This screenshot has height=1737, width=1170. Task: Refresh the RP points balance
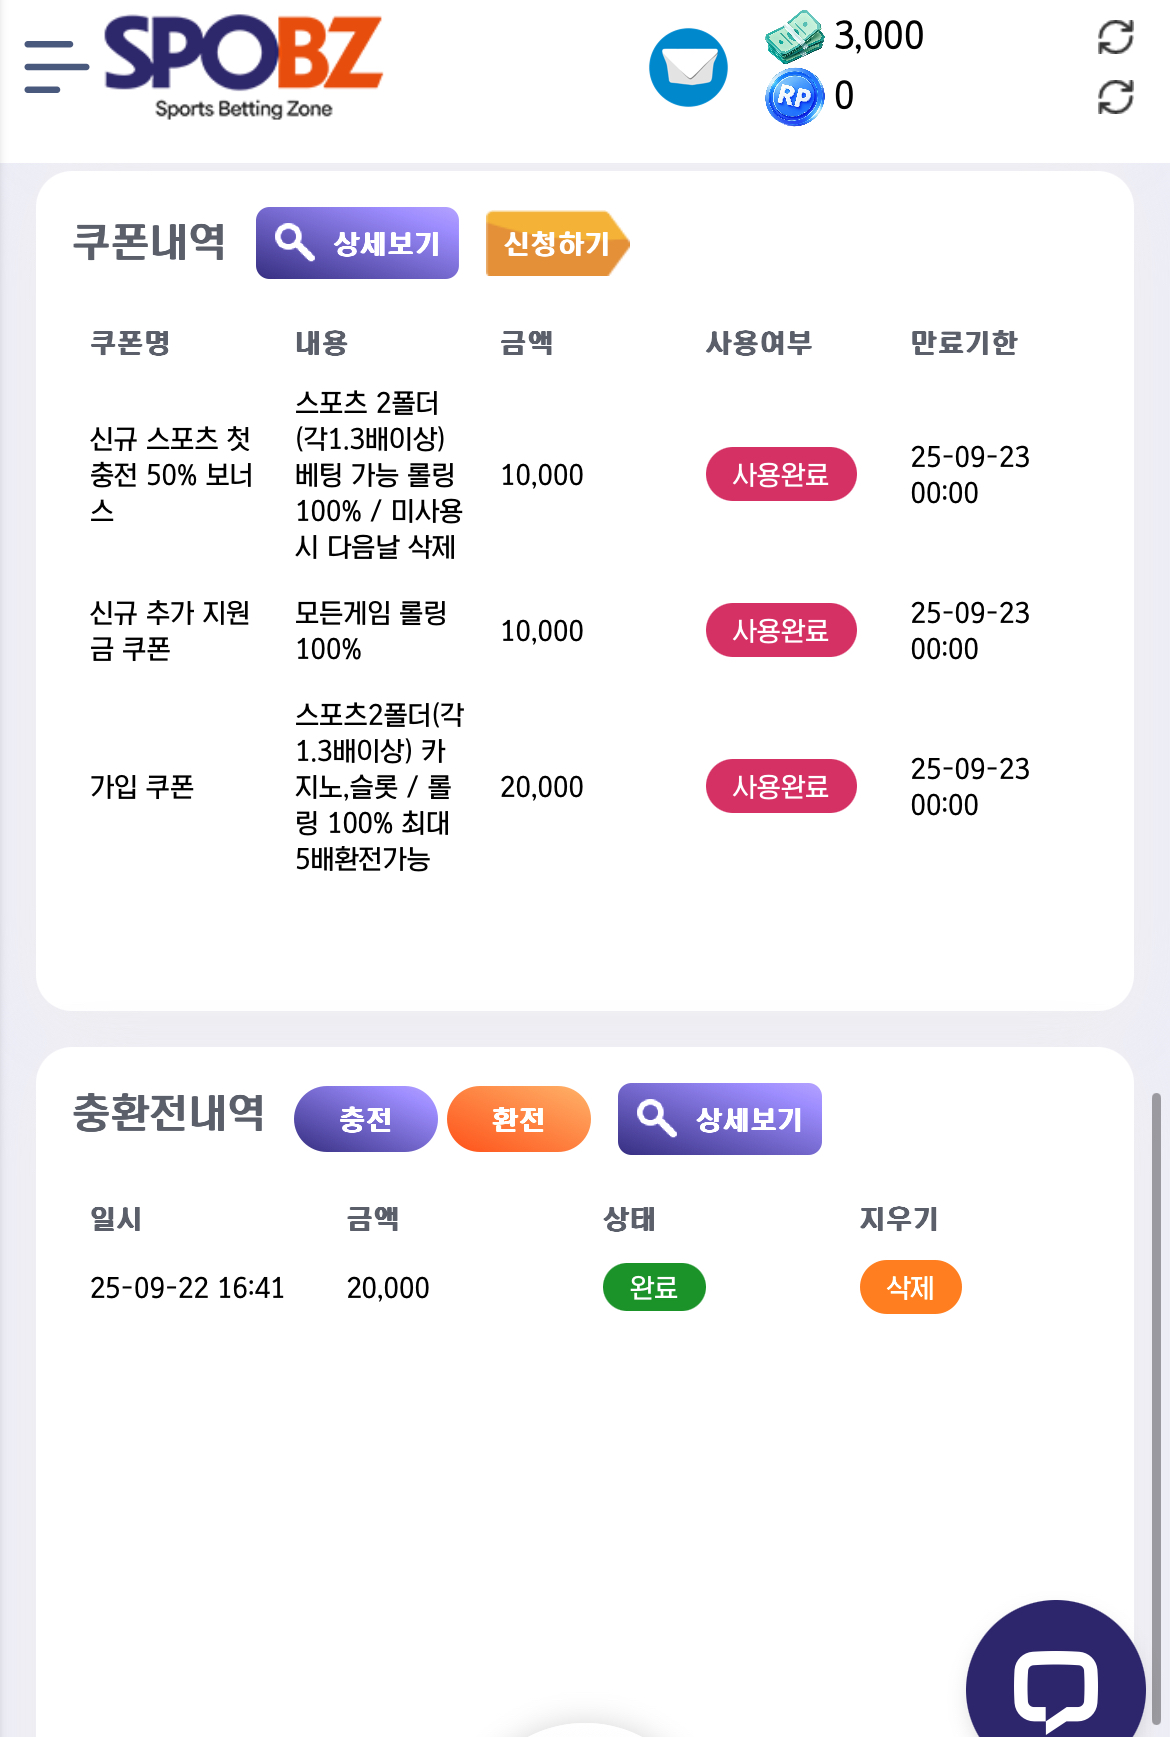[x=1115, y=97]
